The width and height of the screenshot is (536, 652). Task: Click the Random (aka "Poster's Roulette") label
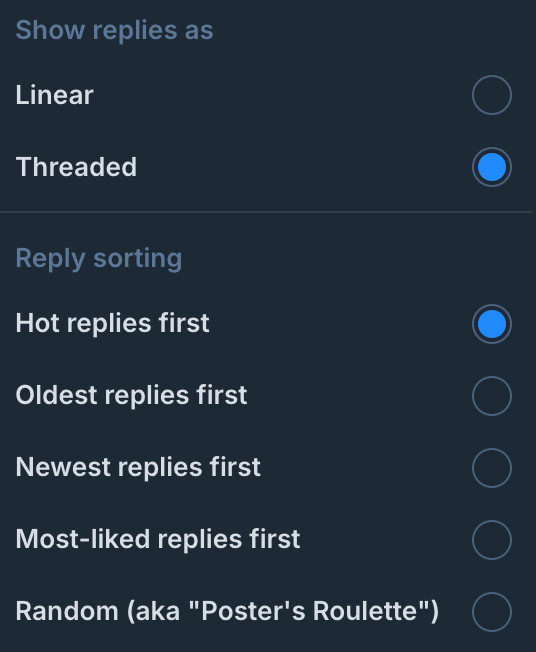tap(227, 611)
